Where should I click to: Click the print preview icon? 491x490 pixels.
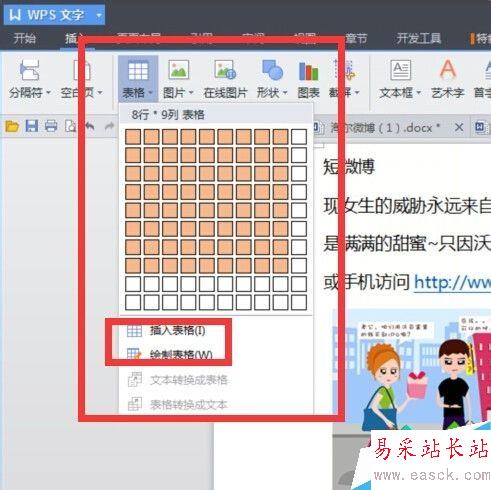click(x=70, y=127)
